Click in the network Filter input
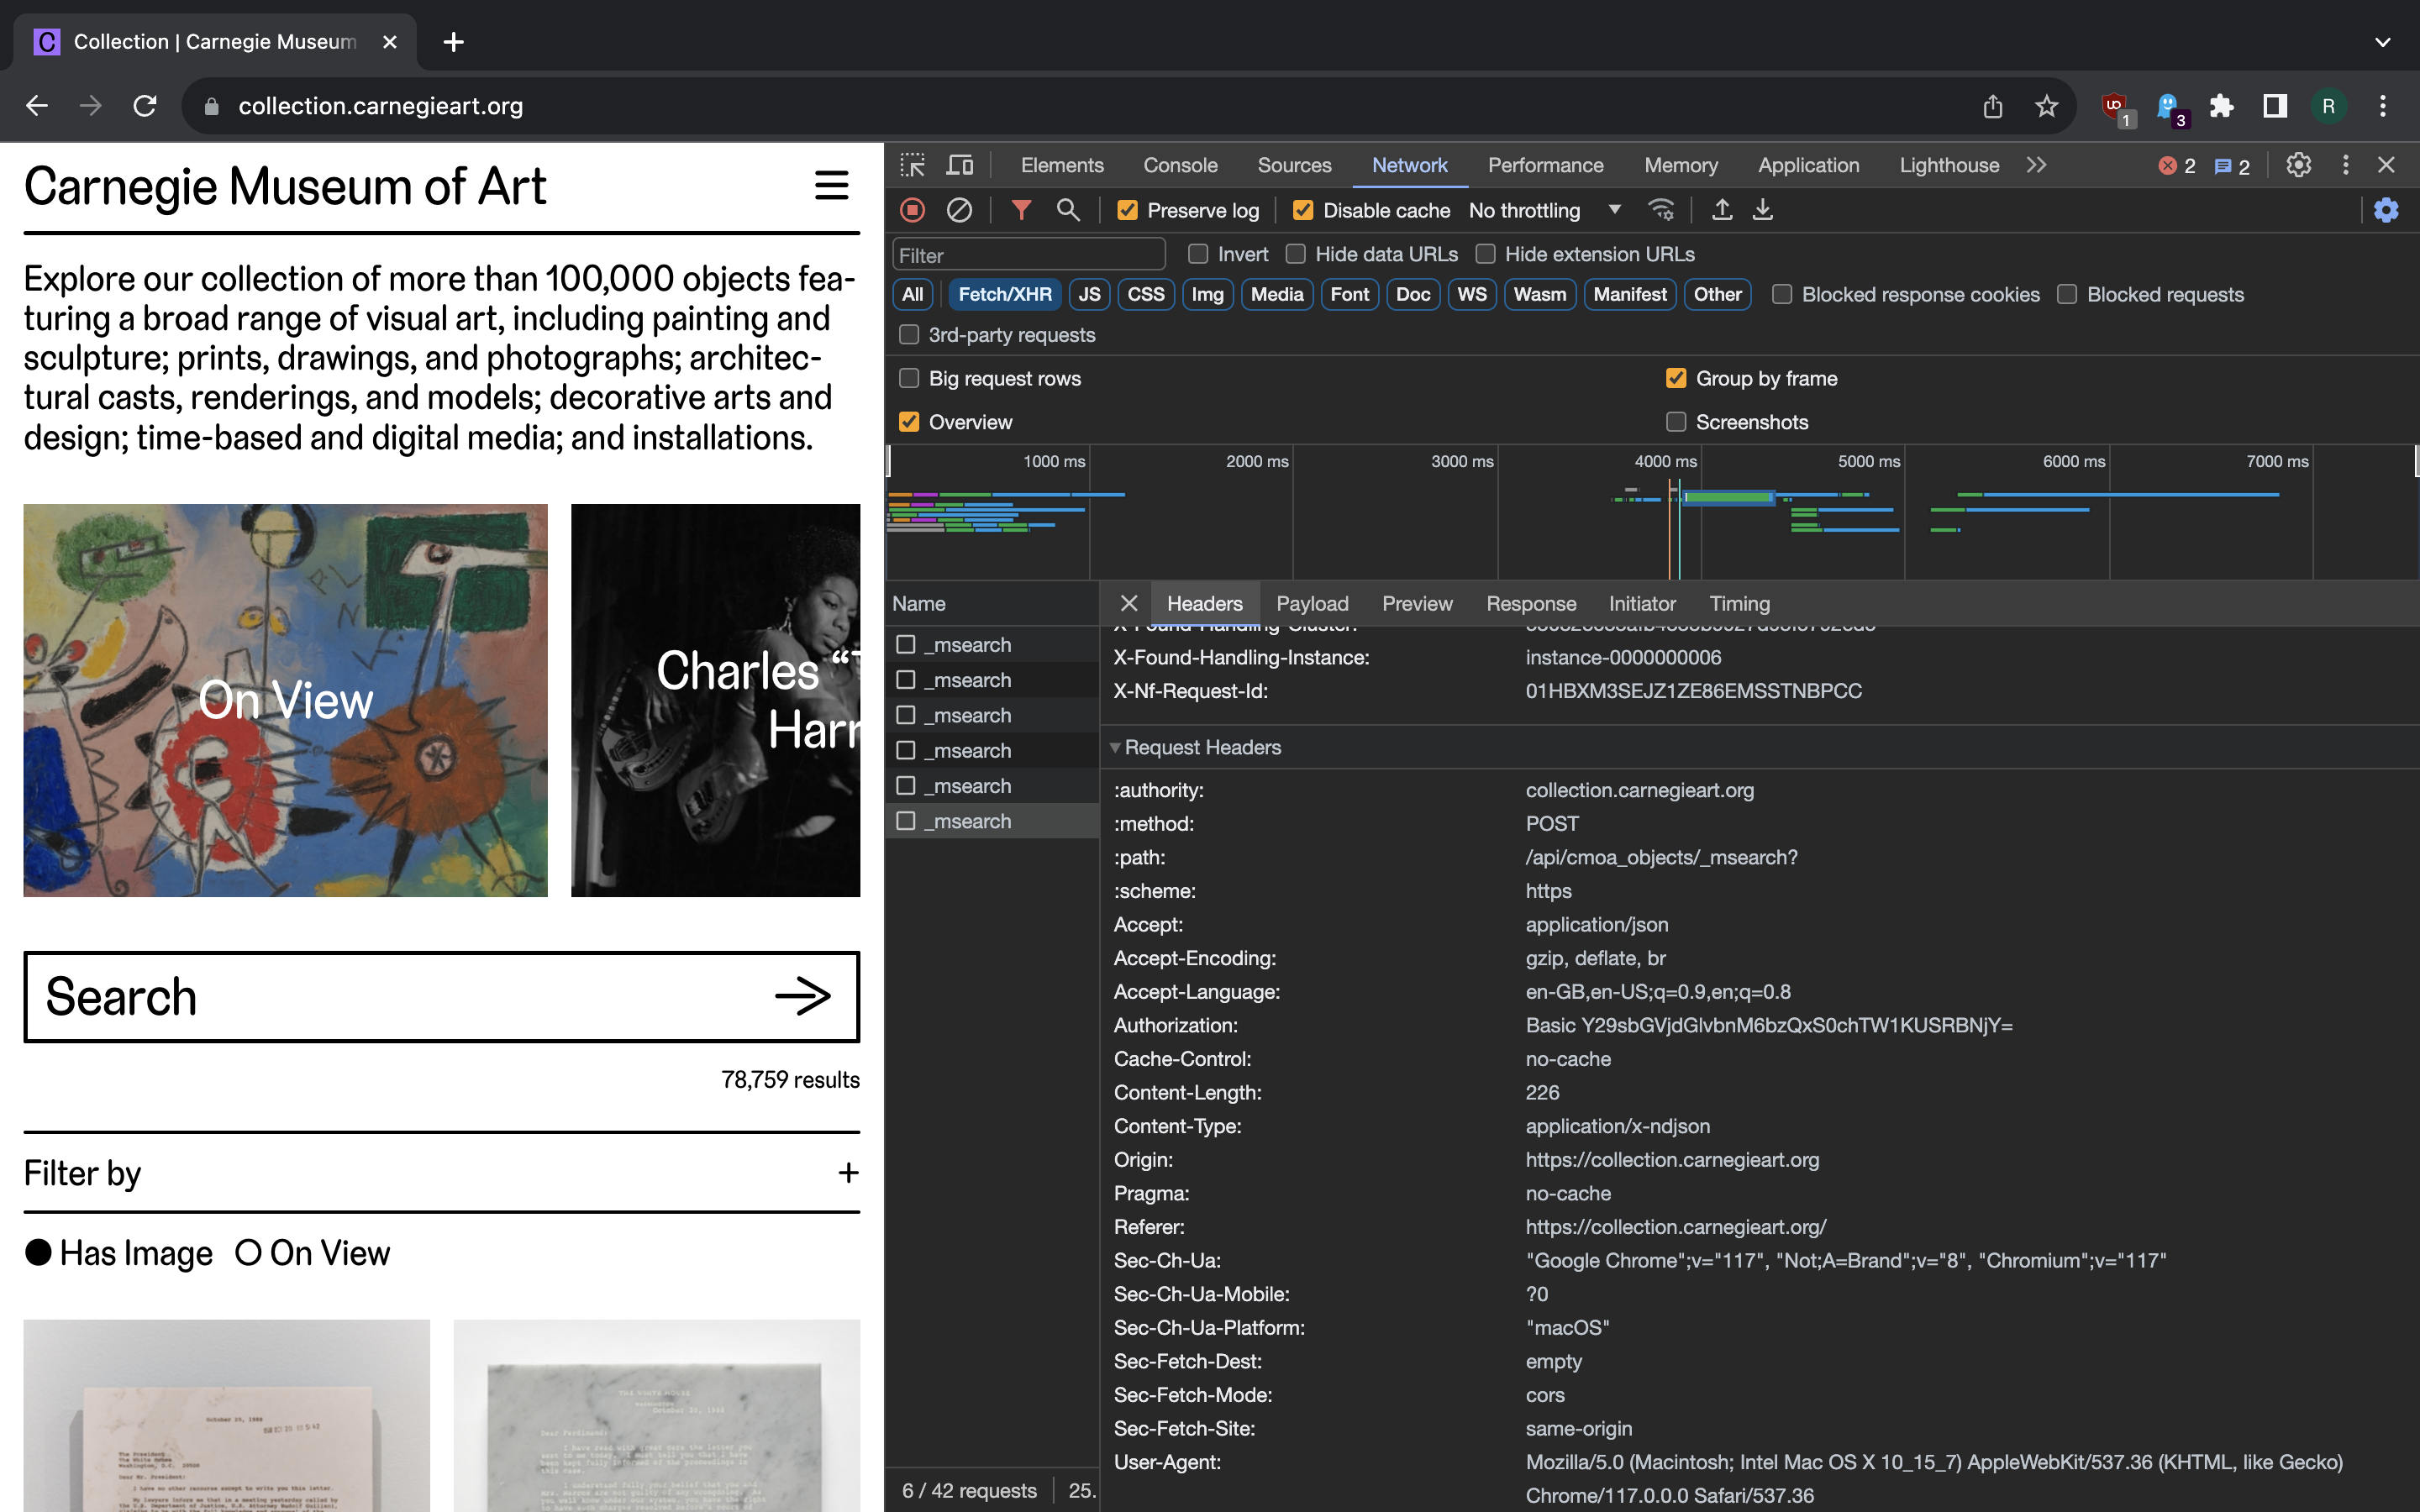Viewport: 2420px width, 1512px height. pyautogui.click(x=1028, y=255)
